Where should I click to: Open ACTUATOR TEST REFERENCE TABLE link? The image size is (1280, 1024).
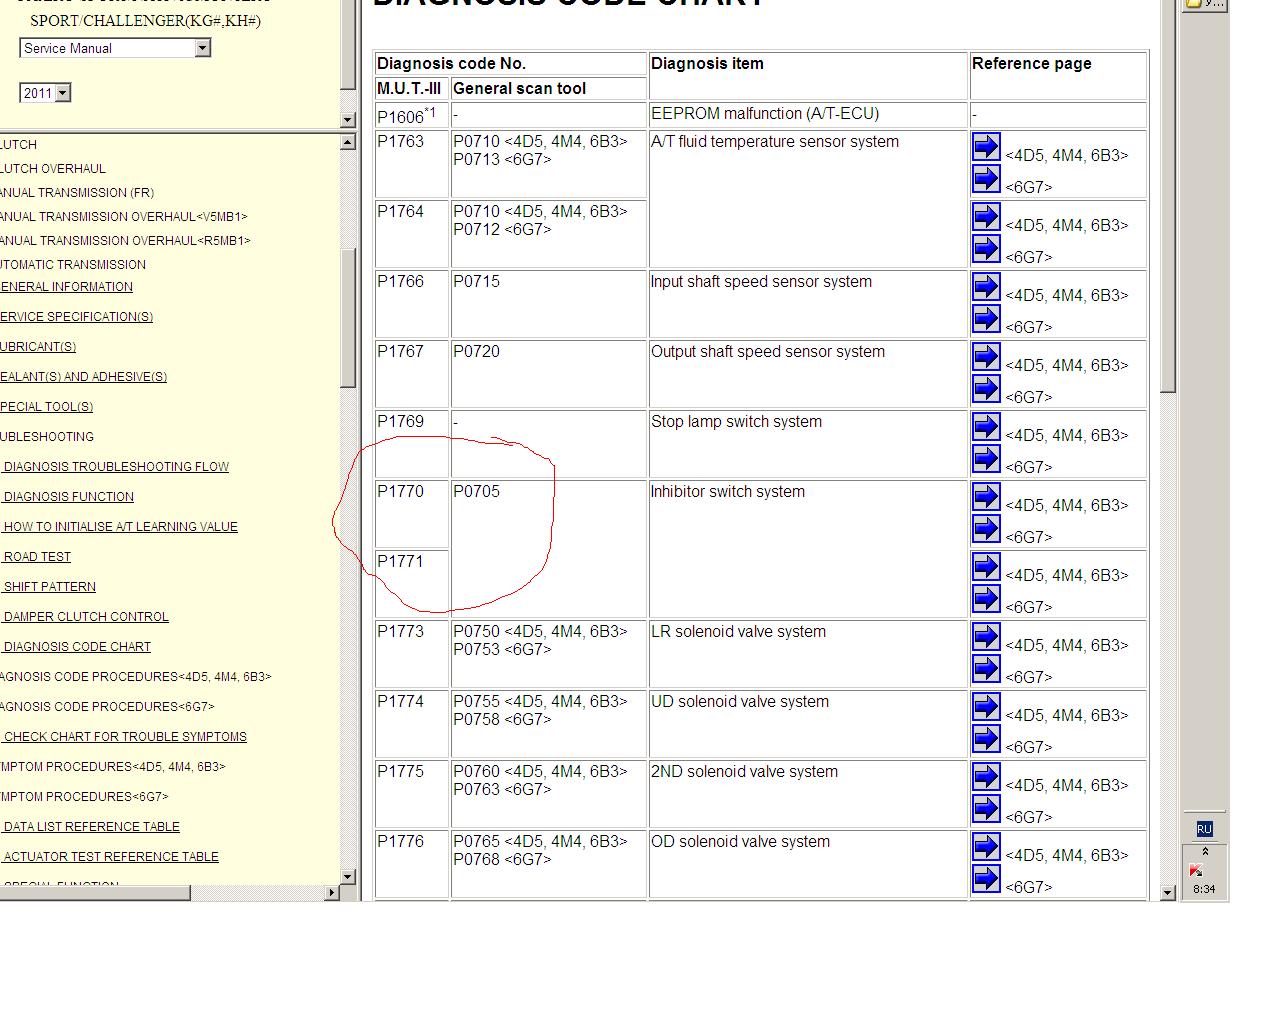point(110,857)
